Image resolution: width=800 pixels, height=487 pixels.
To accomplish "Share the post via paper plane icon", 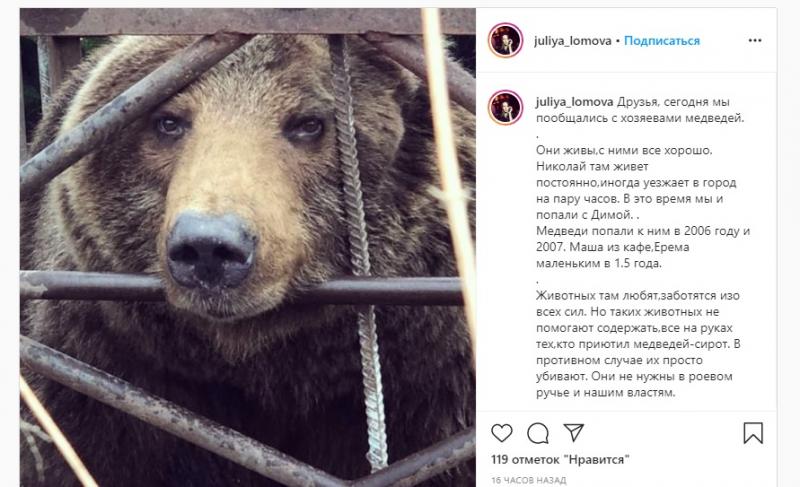I will [x=573, y=432].
